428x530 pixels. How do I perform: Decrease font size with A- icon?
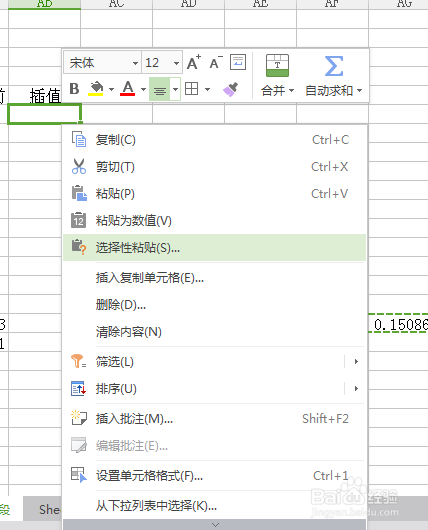(216, 63)
